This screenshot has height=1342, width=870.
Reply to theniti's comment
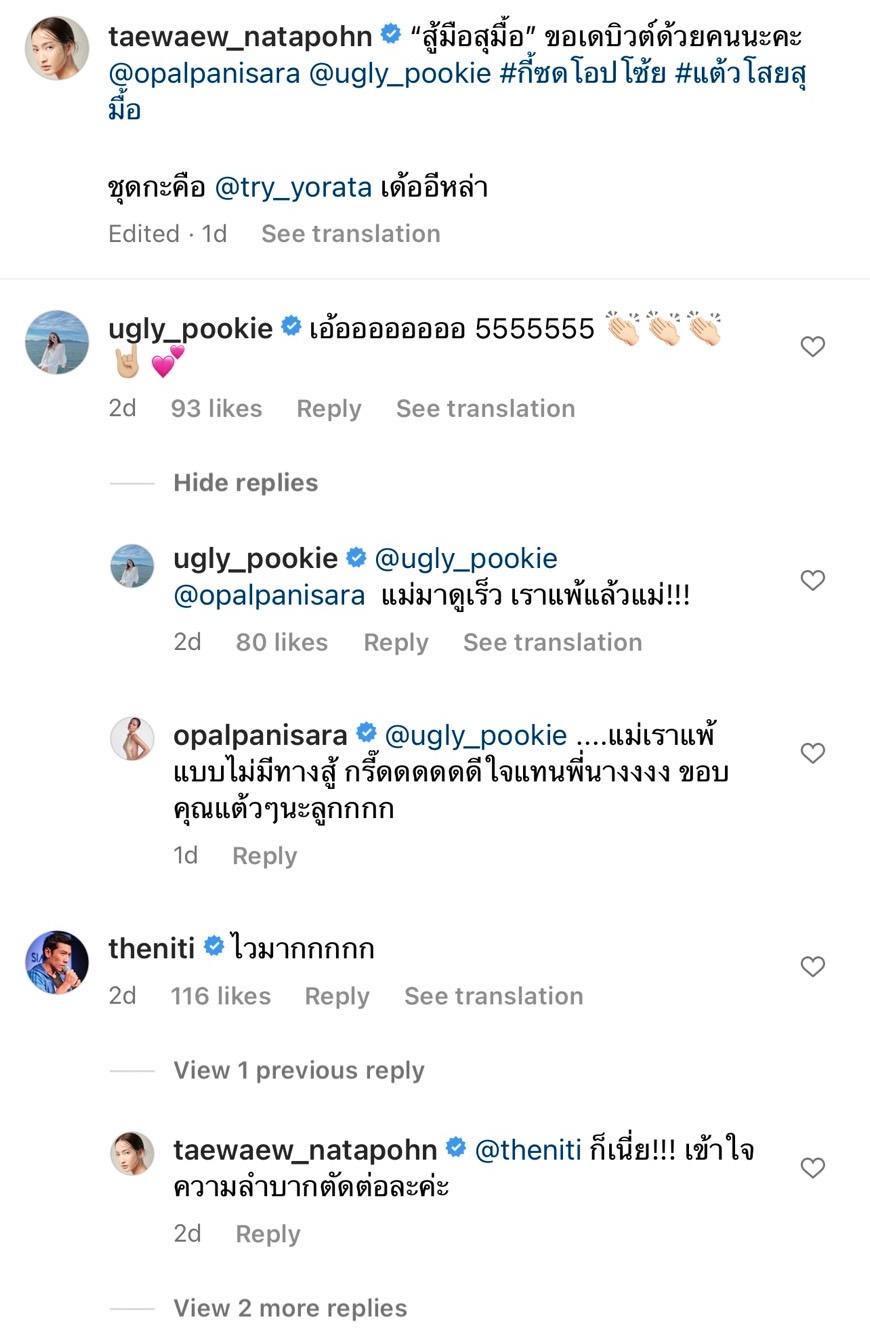tap(336, 996)
